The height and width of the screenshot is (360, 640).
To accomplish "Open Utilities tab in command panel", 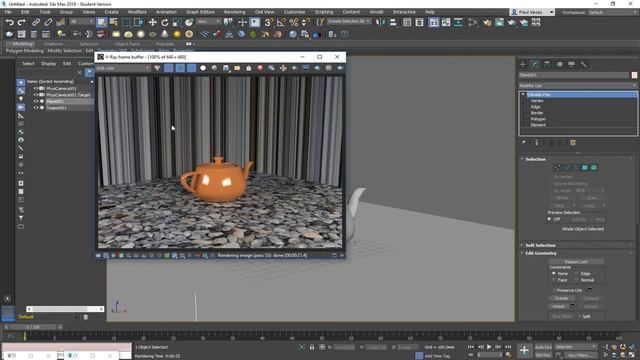I will [584, 64].
